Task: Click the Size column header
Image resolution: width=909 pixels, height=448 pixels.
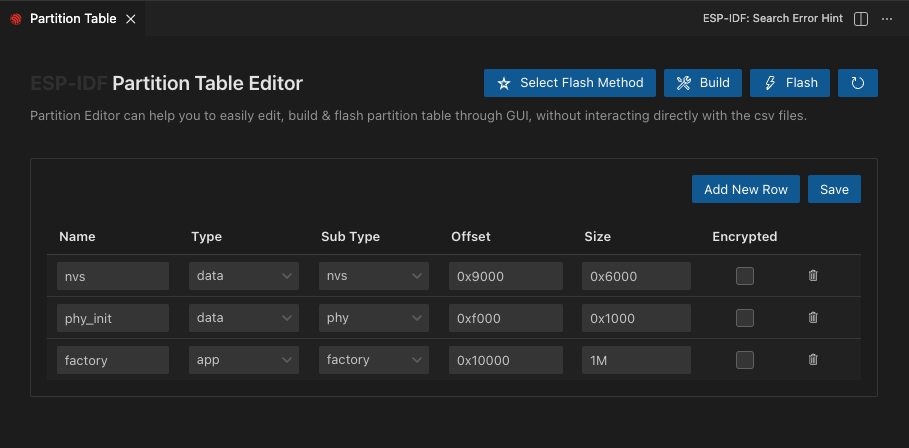Action: point(598,236)
